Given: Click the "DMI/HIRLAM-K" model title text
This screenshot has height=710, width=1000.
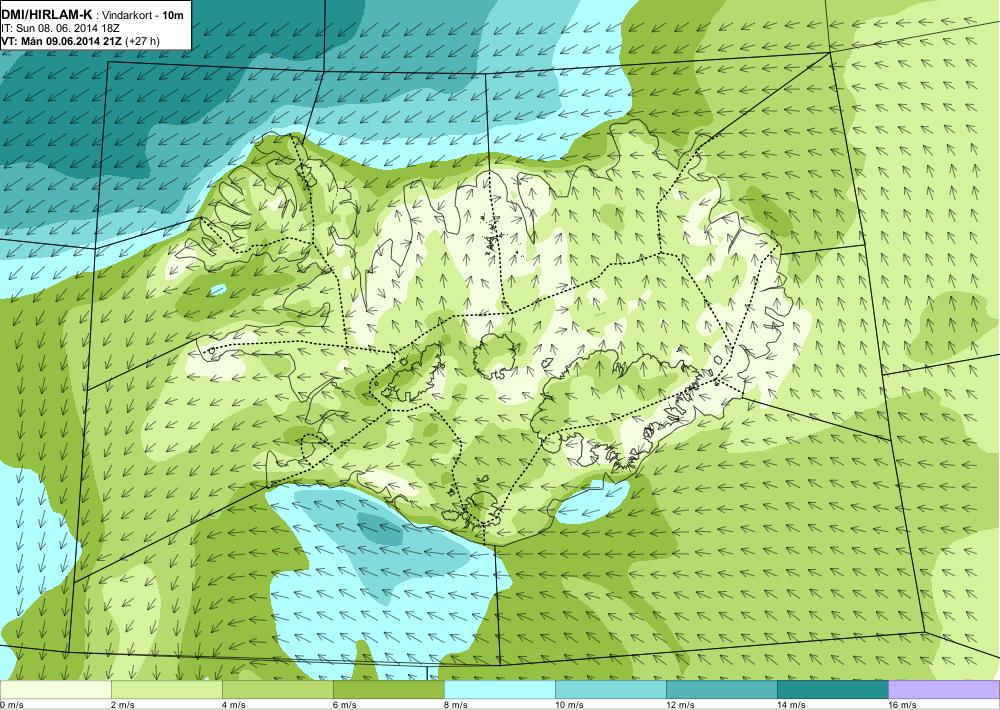Looking at the screenshot, I should point(47,15).
